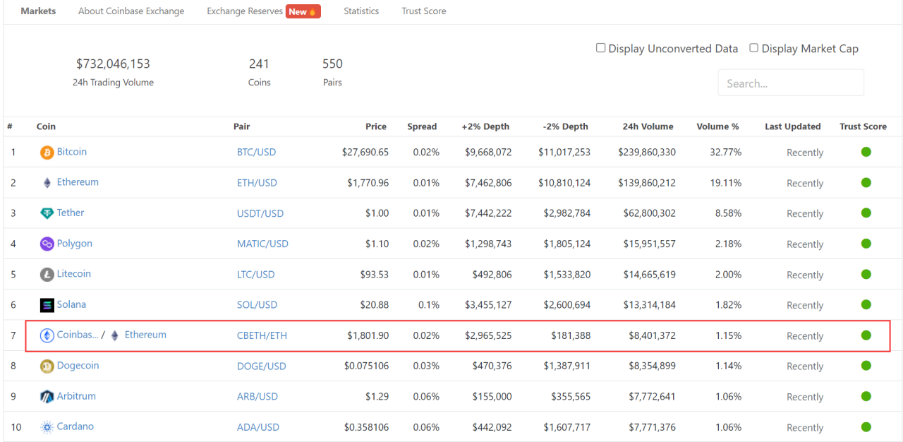Open the Arbitrum coin link
Image resolution: width=903 pixels, height=442 pixels.
pyautogui.click(x=76, y=396)
